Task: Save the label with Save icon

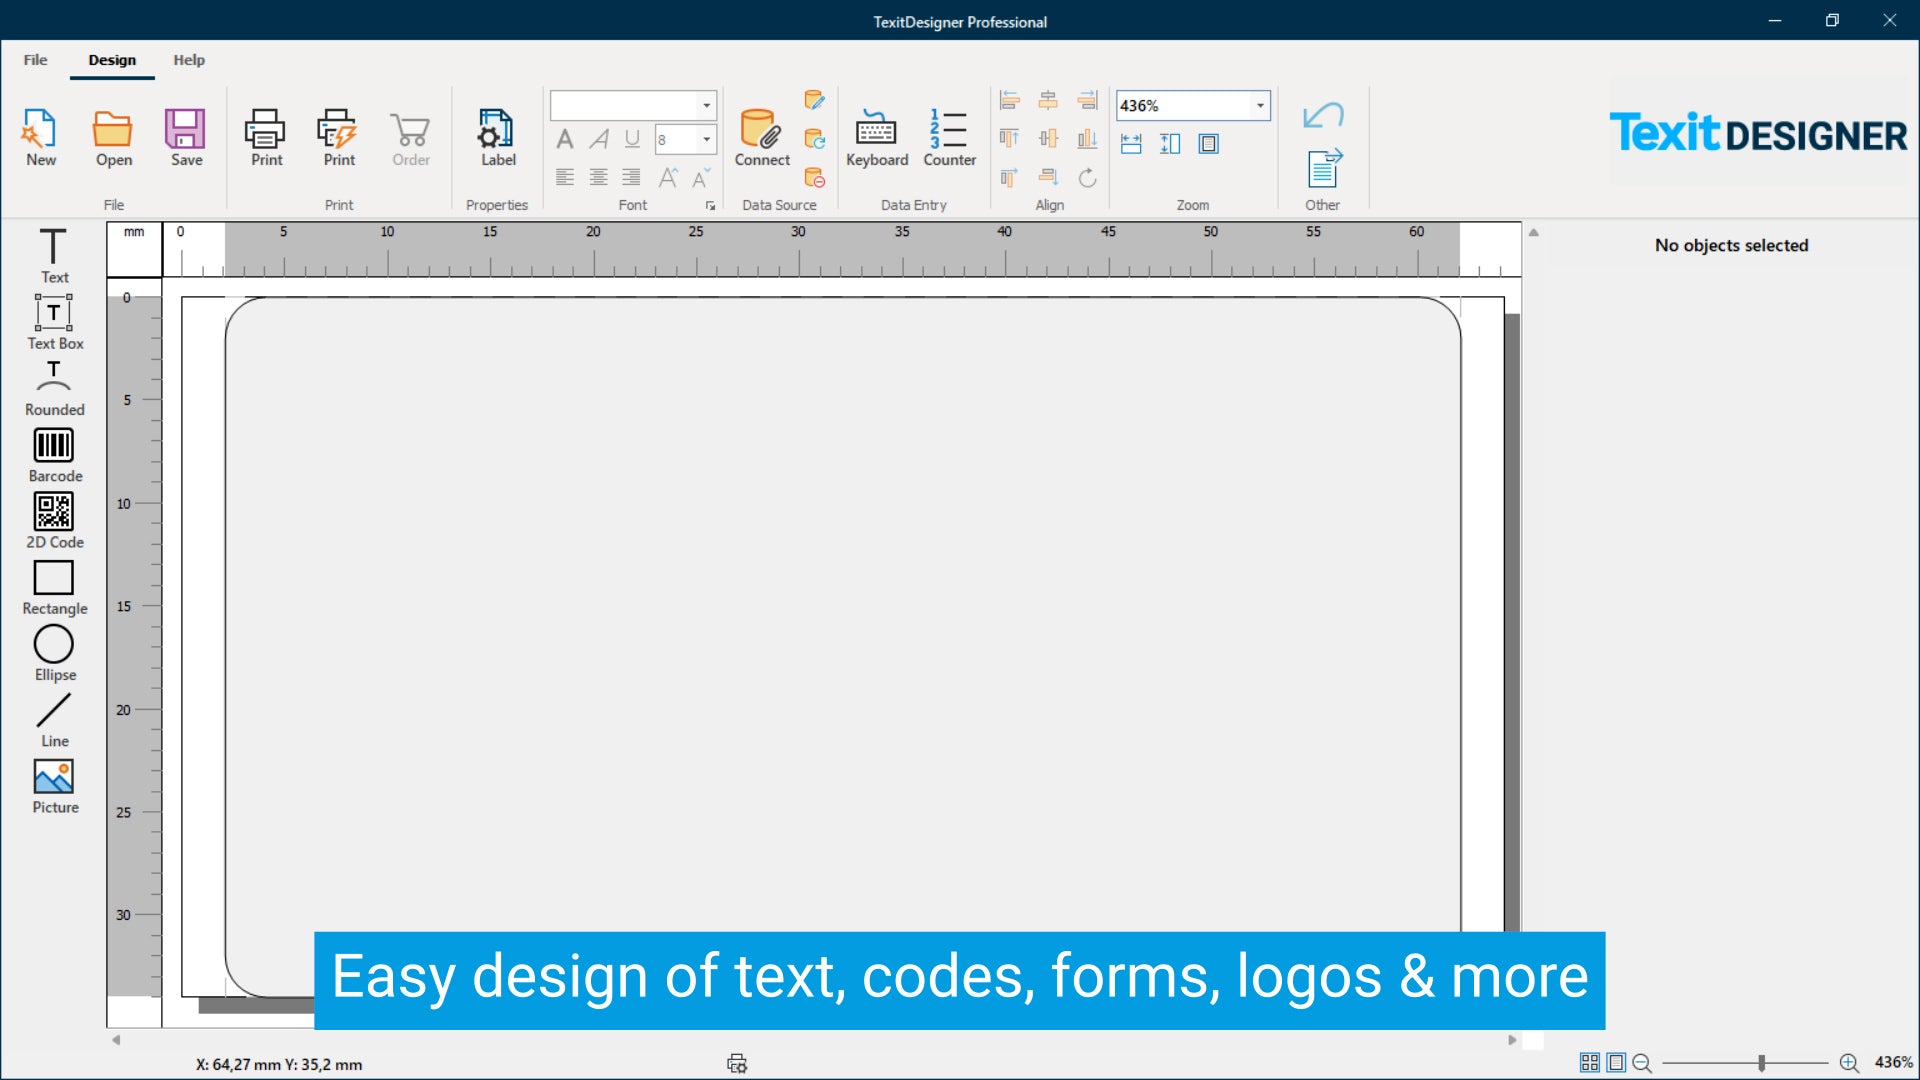Action: (x=186, y=137)
